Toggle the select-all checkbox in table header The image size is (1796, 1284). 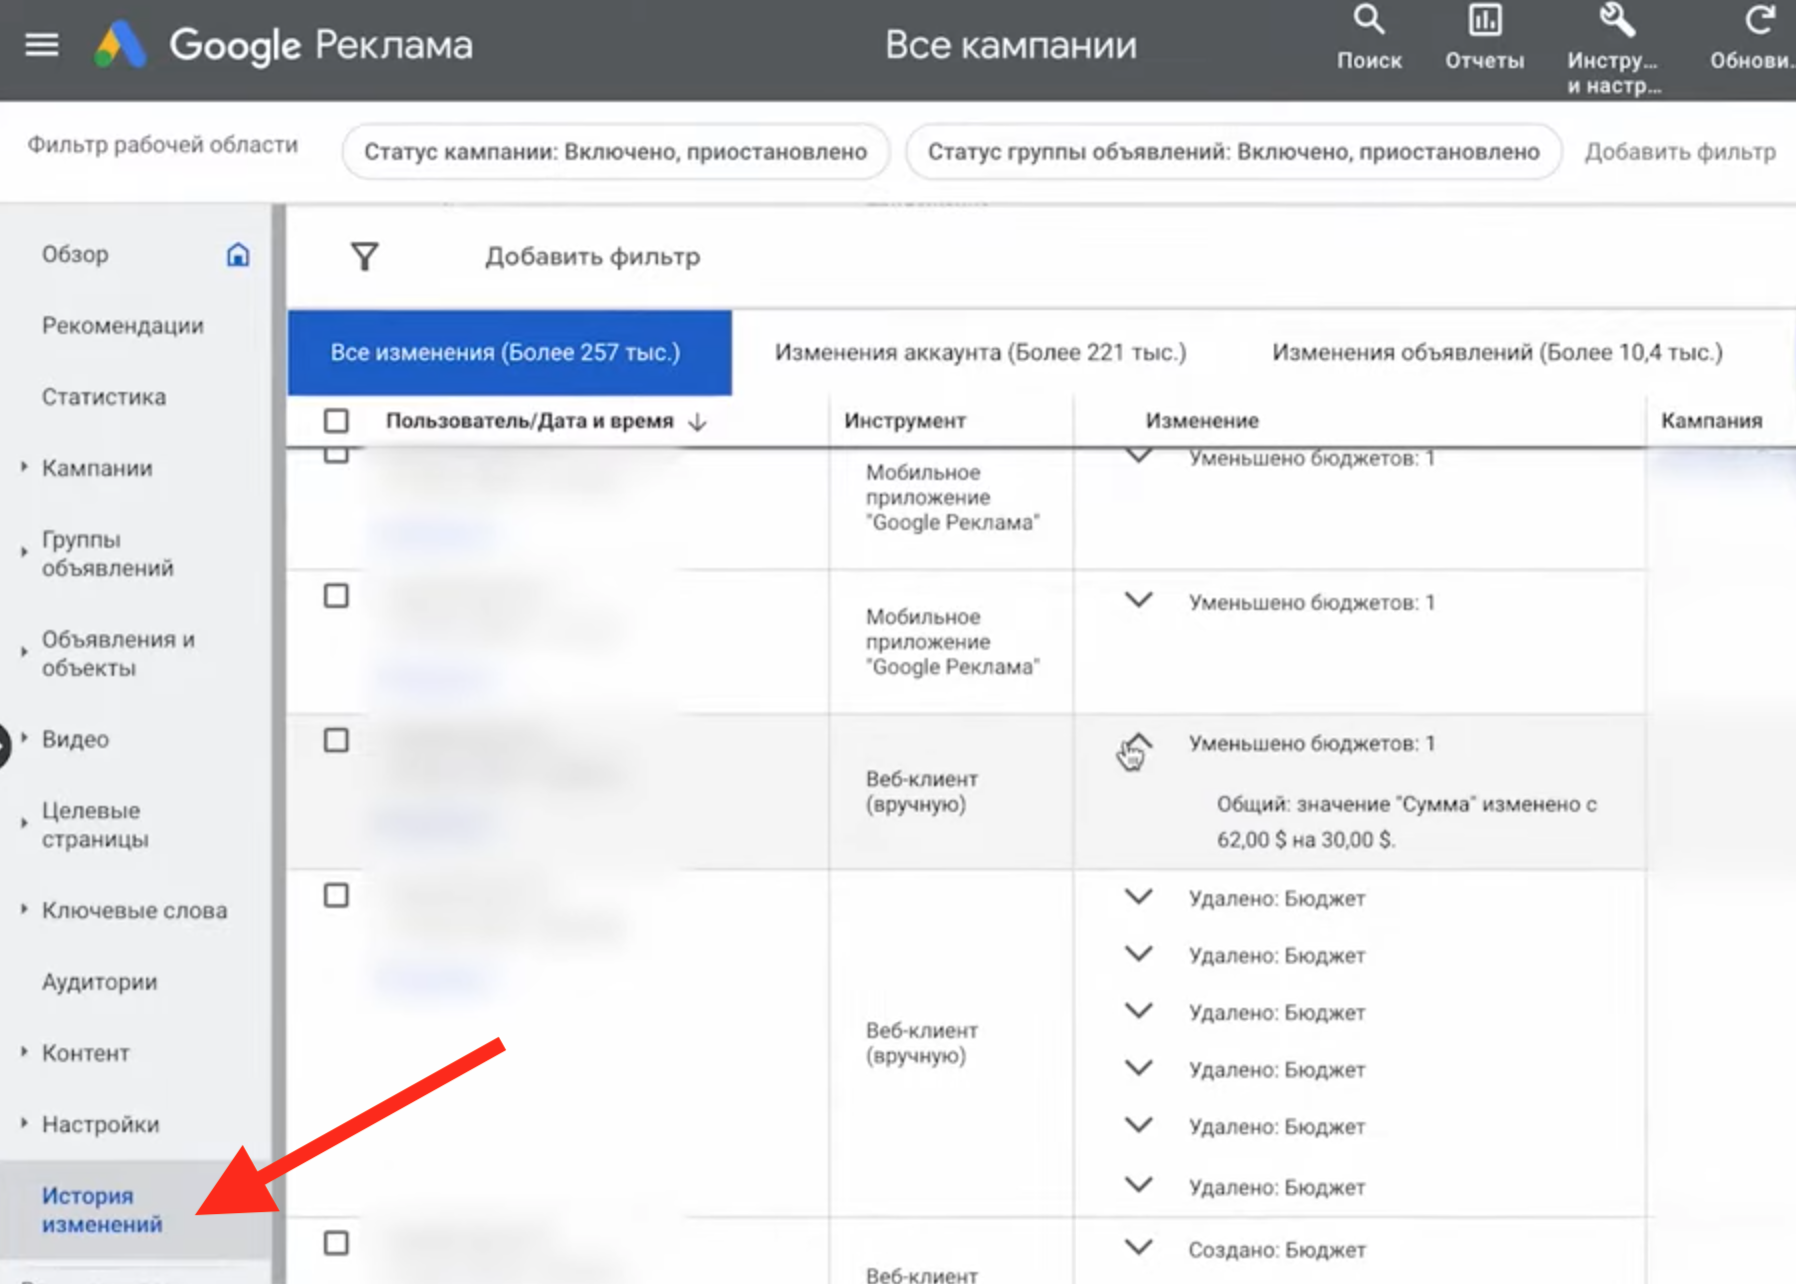[x=336, y=421]
